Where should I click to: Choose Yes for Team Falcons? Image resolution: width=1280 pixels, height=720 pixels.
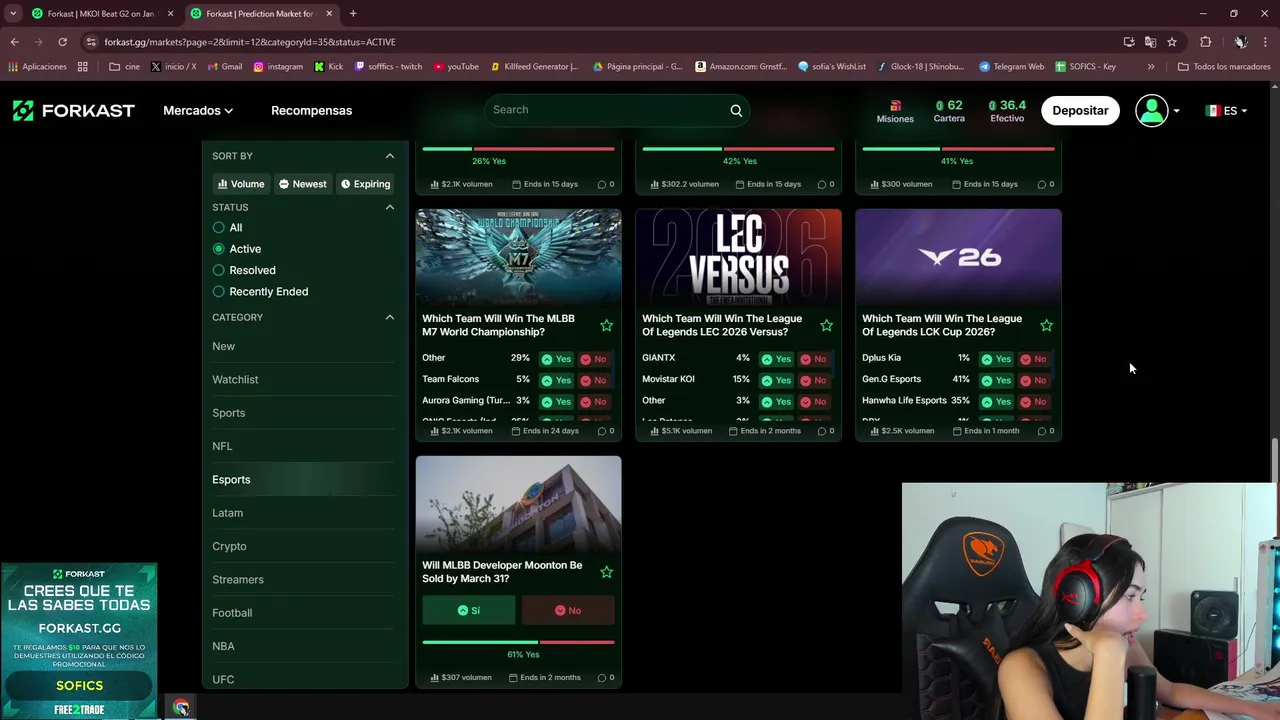pyautogui.click(x=555, y=380)
